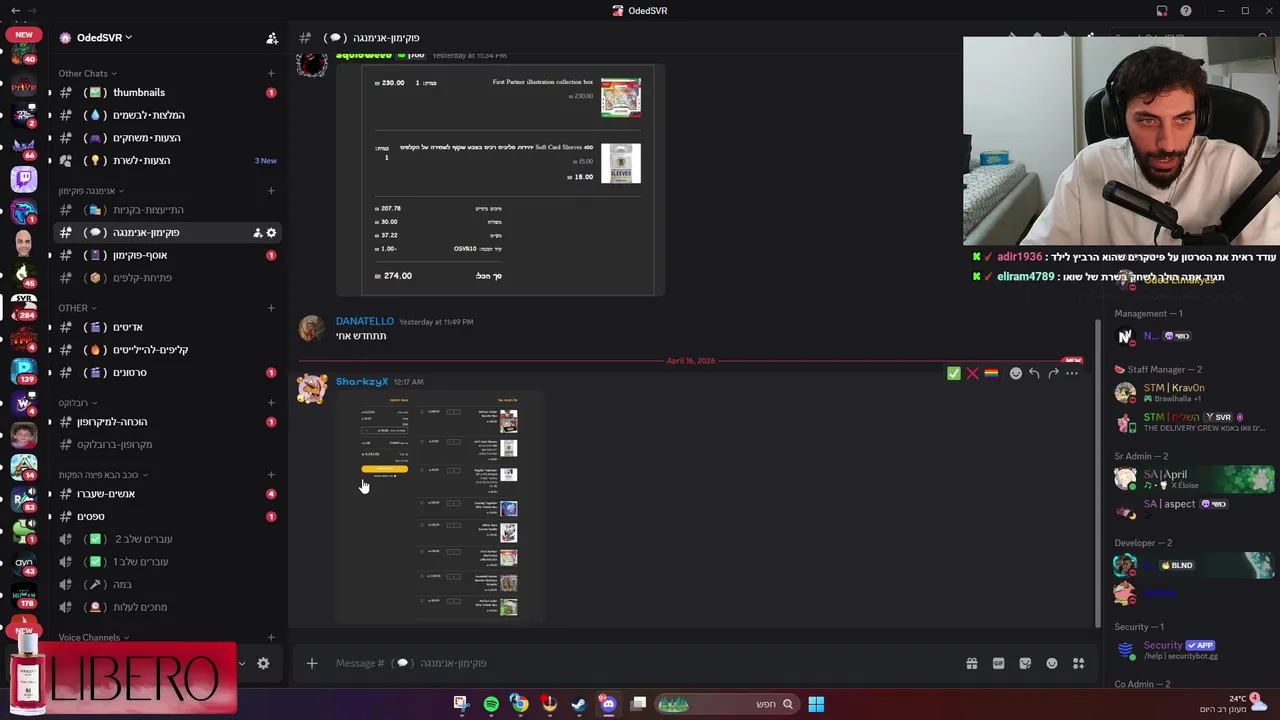
Task: Click the invite members icon beside OdedSVR
Action: tap(272, 38)
